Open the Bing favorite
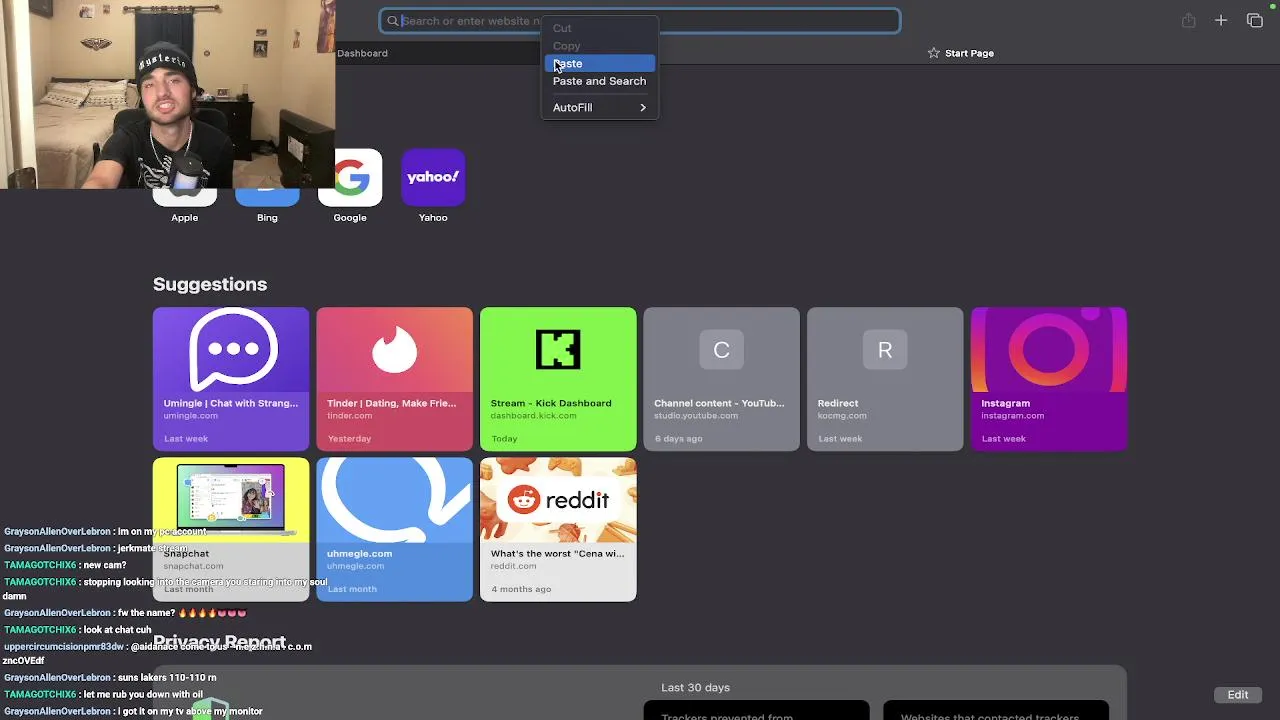Screen dimensions: 1280x720 [x=267, y=198]
